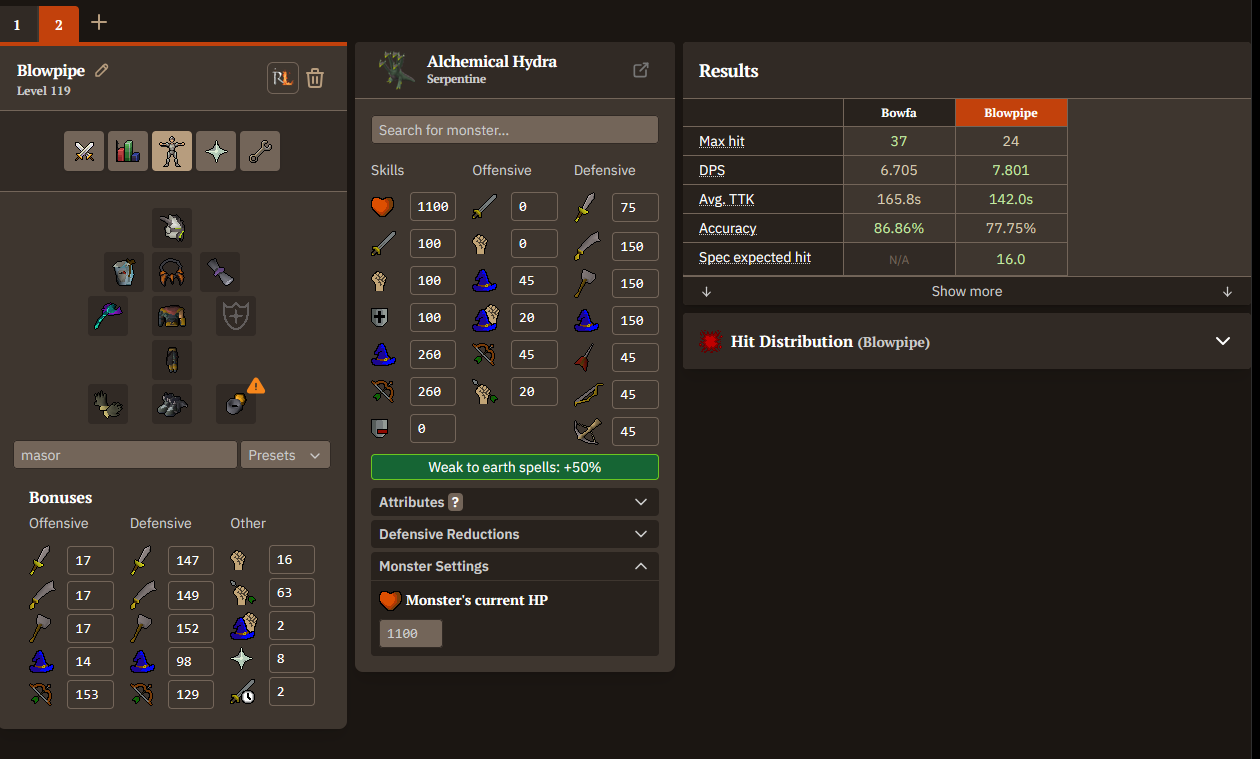The height and width of the screenshot is (759, 1260).
Task: Switch to loadout tab 2
Action: pyautogui.click(x=58, y=24)
